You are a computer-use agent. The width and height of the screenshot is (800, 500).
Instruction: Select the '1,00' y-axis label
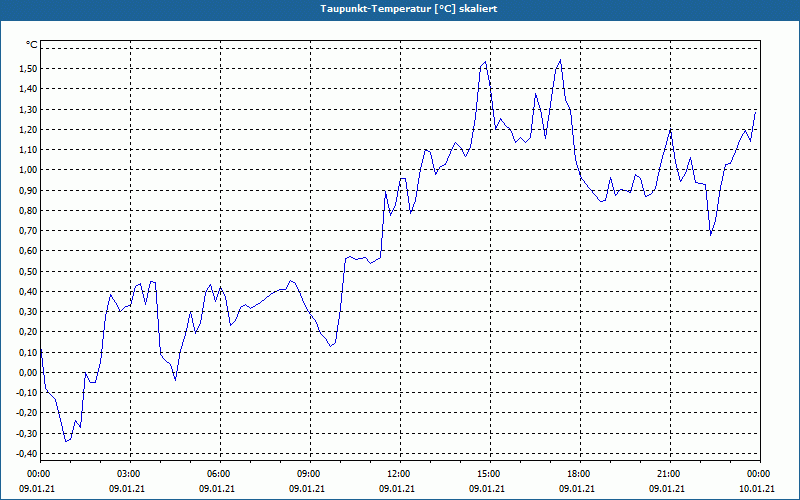tap(29, 170)
